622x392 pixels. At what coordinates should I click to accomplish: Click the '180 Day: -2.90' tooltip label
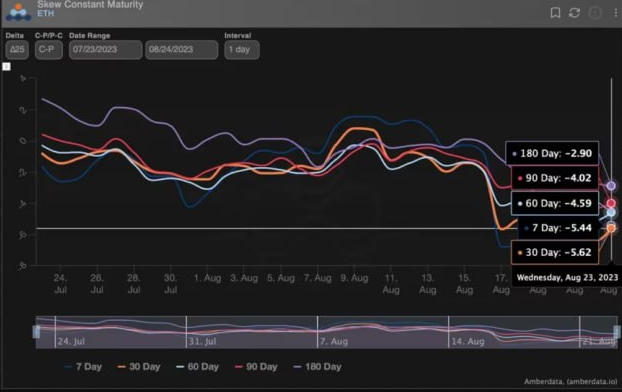pyautogui.click(x=552, y=153)
